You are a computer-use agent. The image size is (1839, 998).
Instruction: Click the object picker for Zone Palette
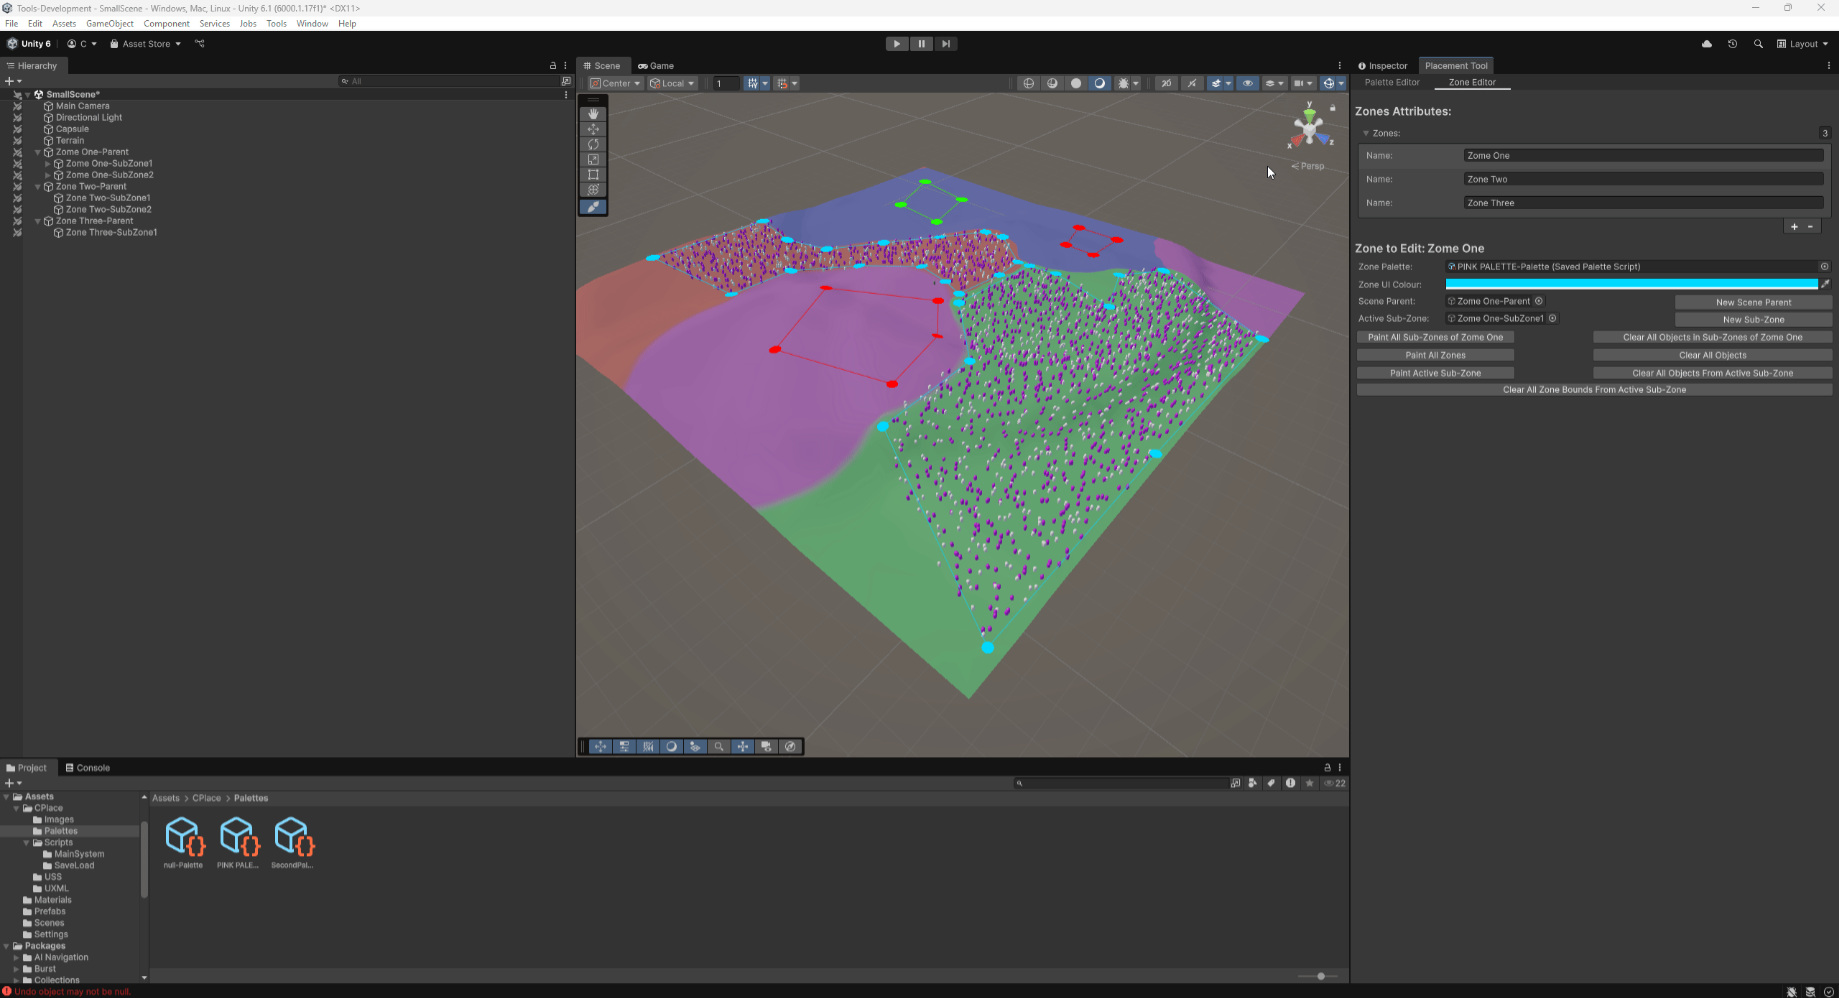(1824, 267)
